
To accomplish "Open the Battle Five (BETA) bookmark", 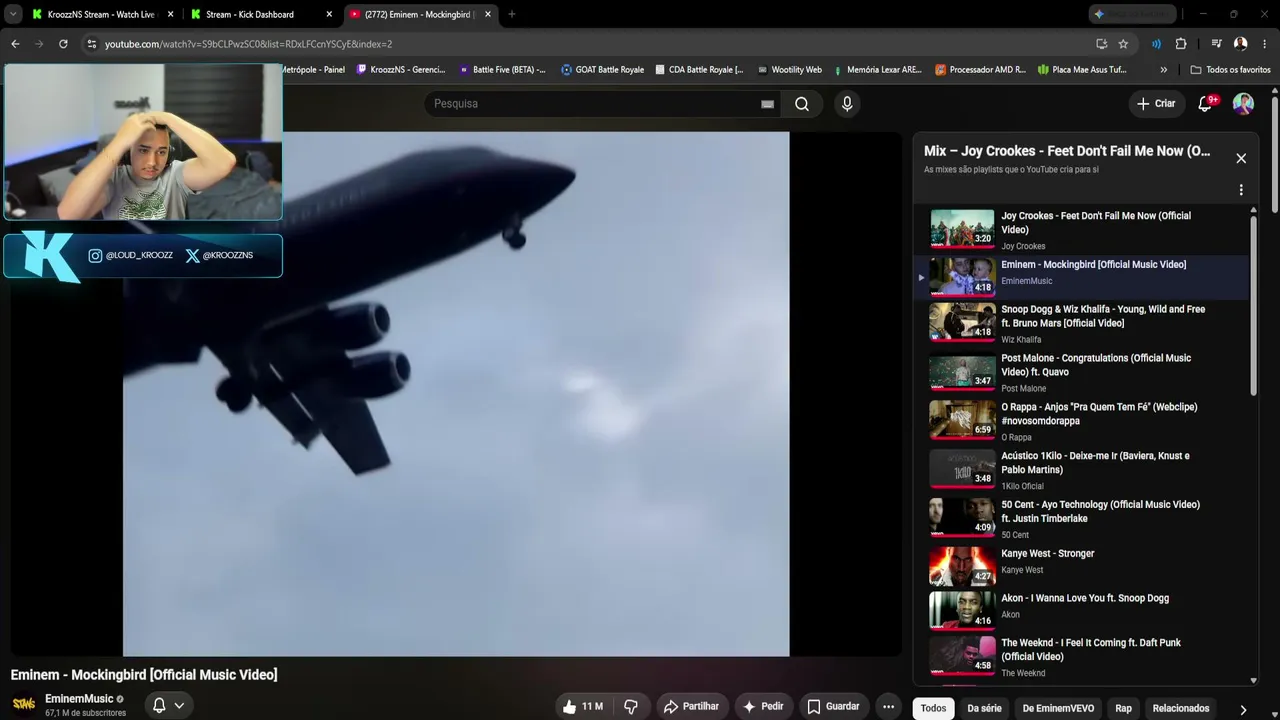I will (502, 70).
